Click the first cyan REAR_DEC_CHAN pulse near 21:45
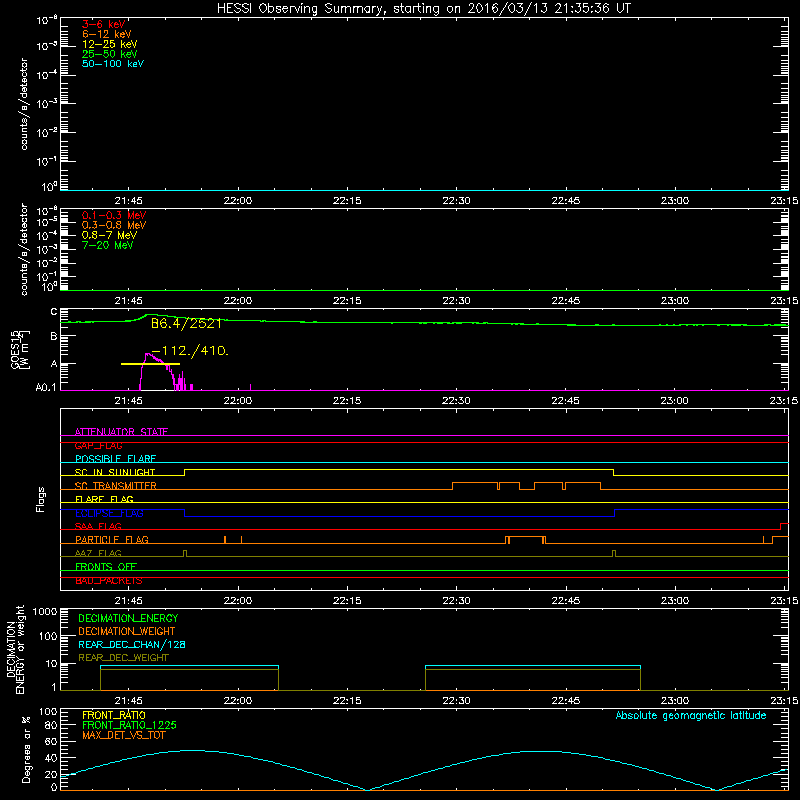The width and height of the screenshot is (800, 800). point(189,666)
